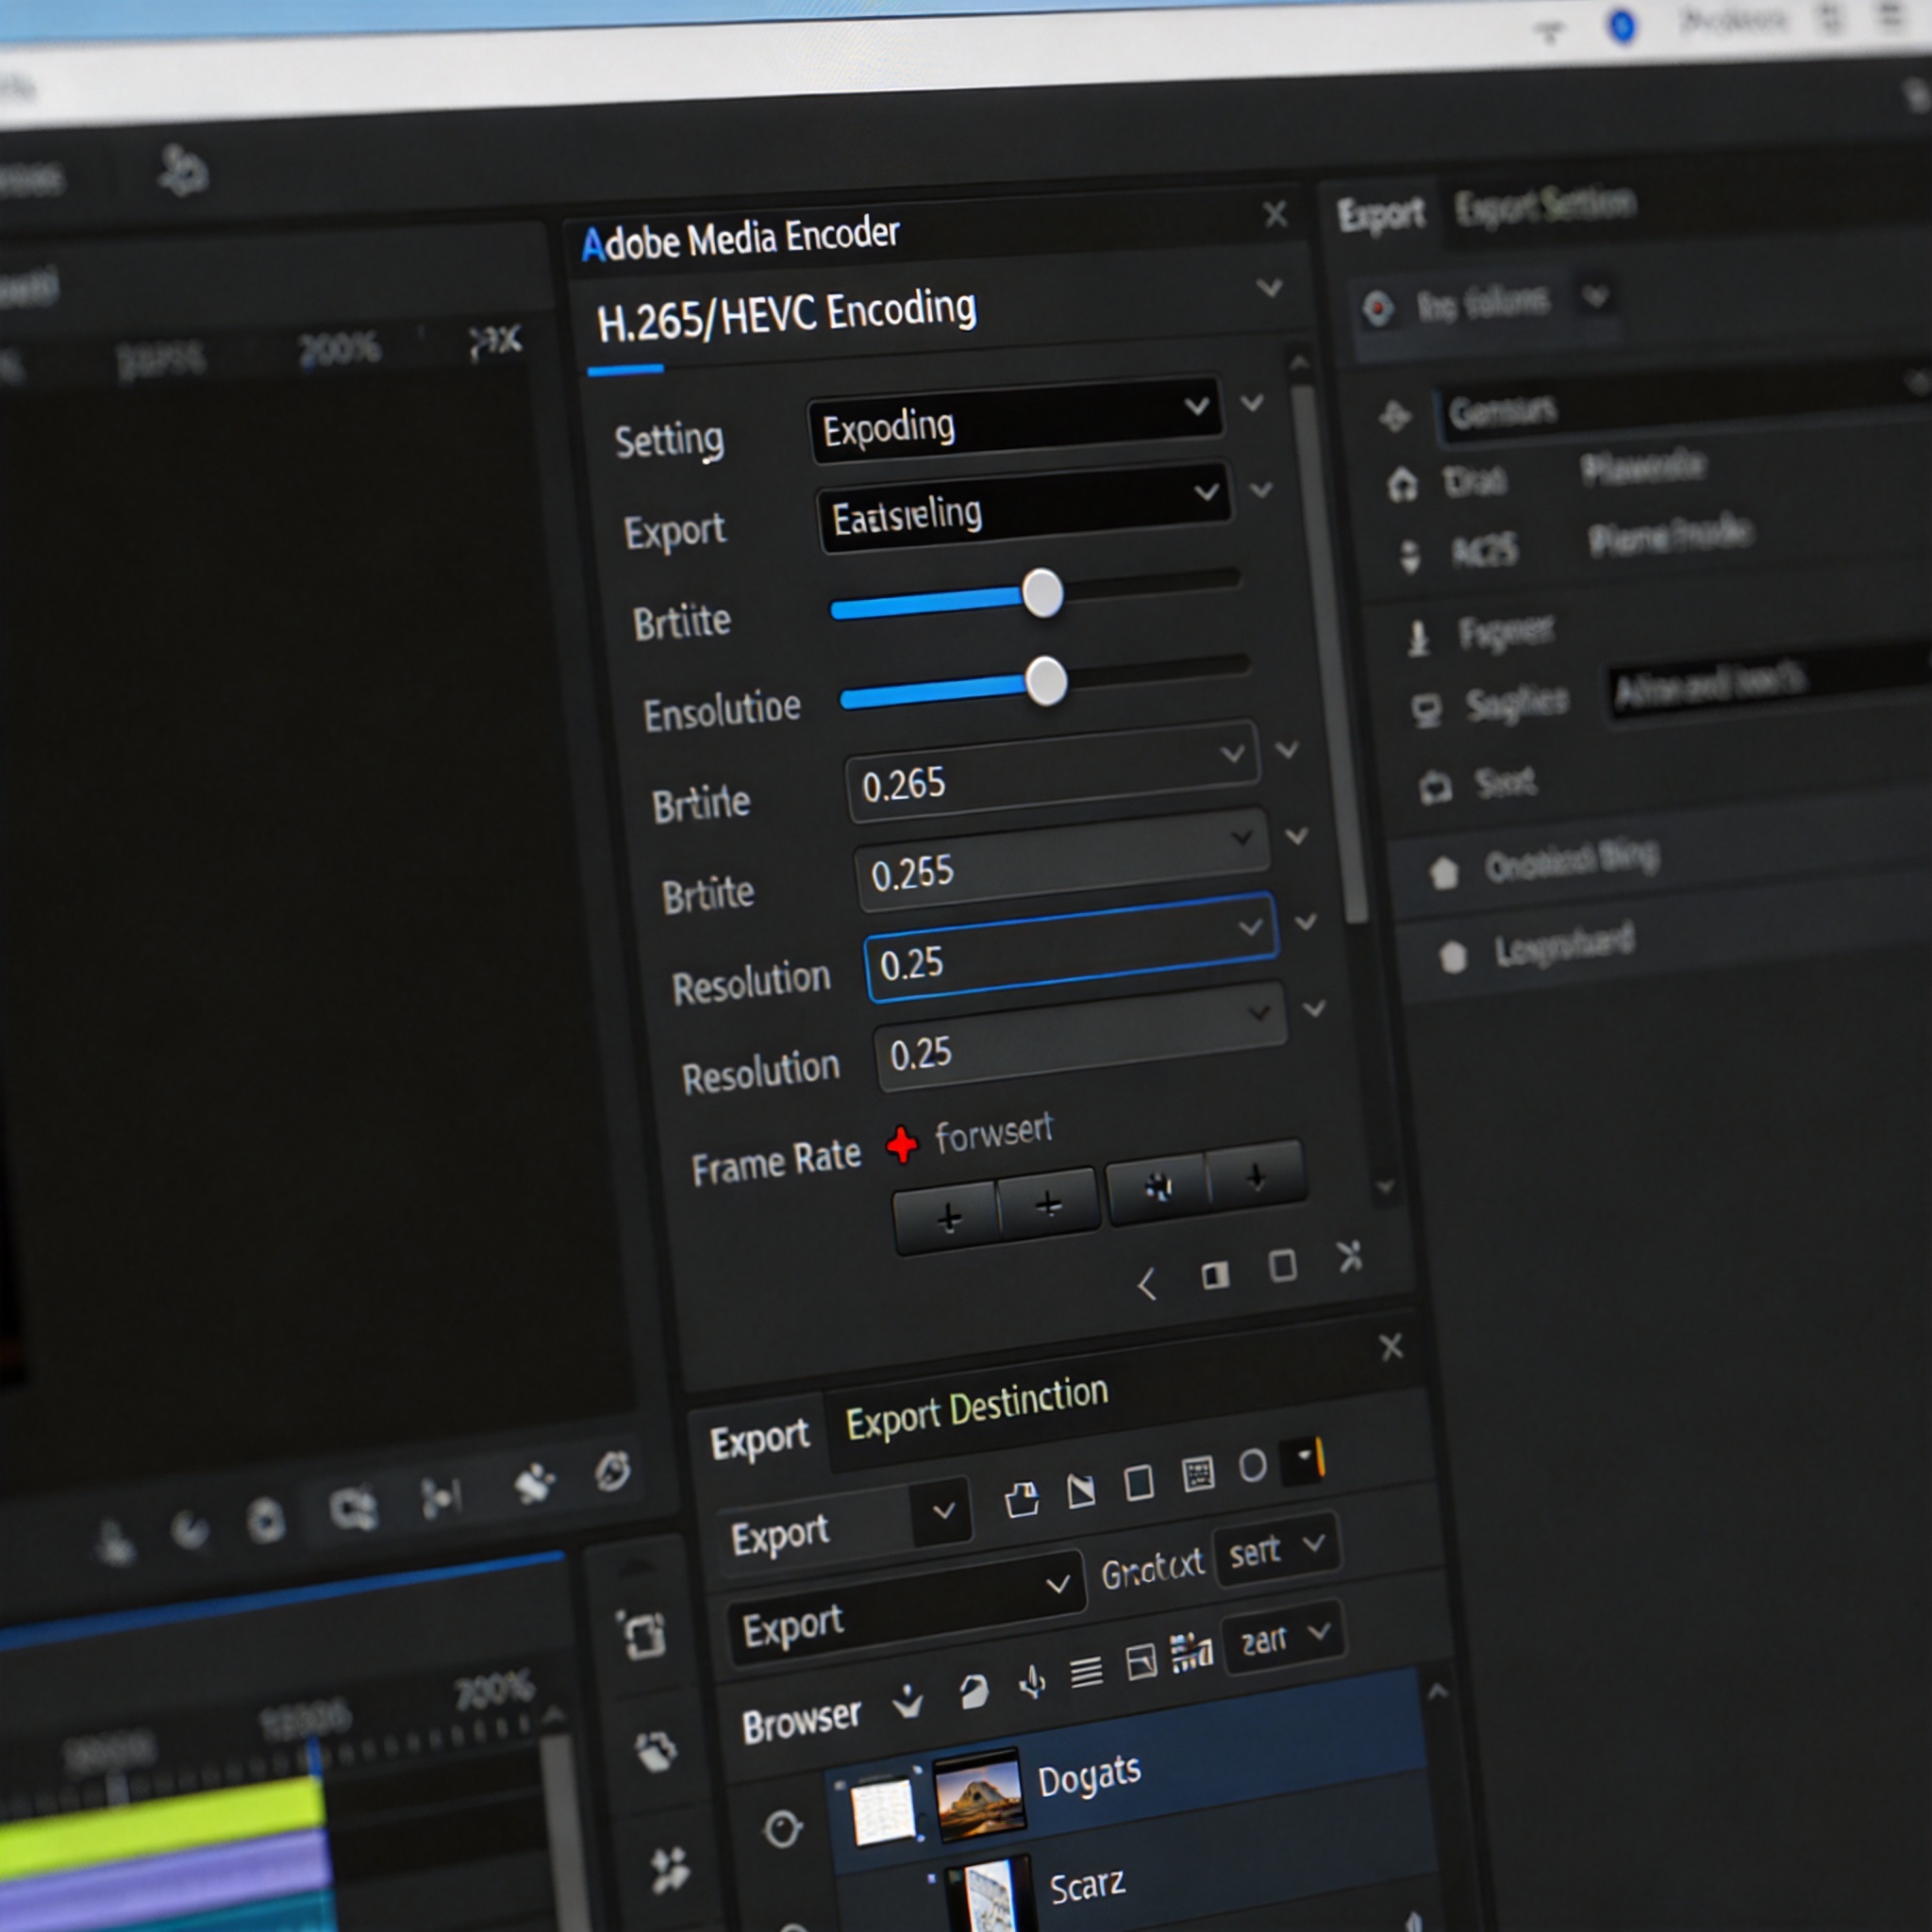The width and height of the screenshot is (1932, 1932).
Task: Collapse the H.265/HEVC Encoding section chevron
Action: (x=1269, y=288)
